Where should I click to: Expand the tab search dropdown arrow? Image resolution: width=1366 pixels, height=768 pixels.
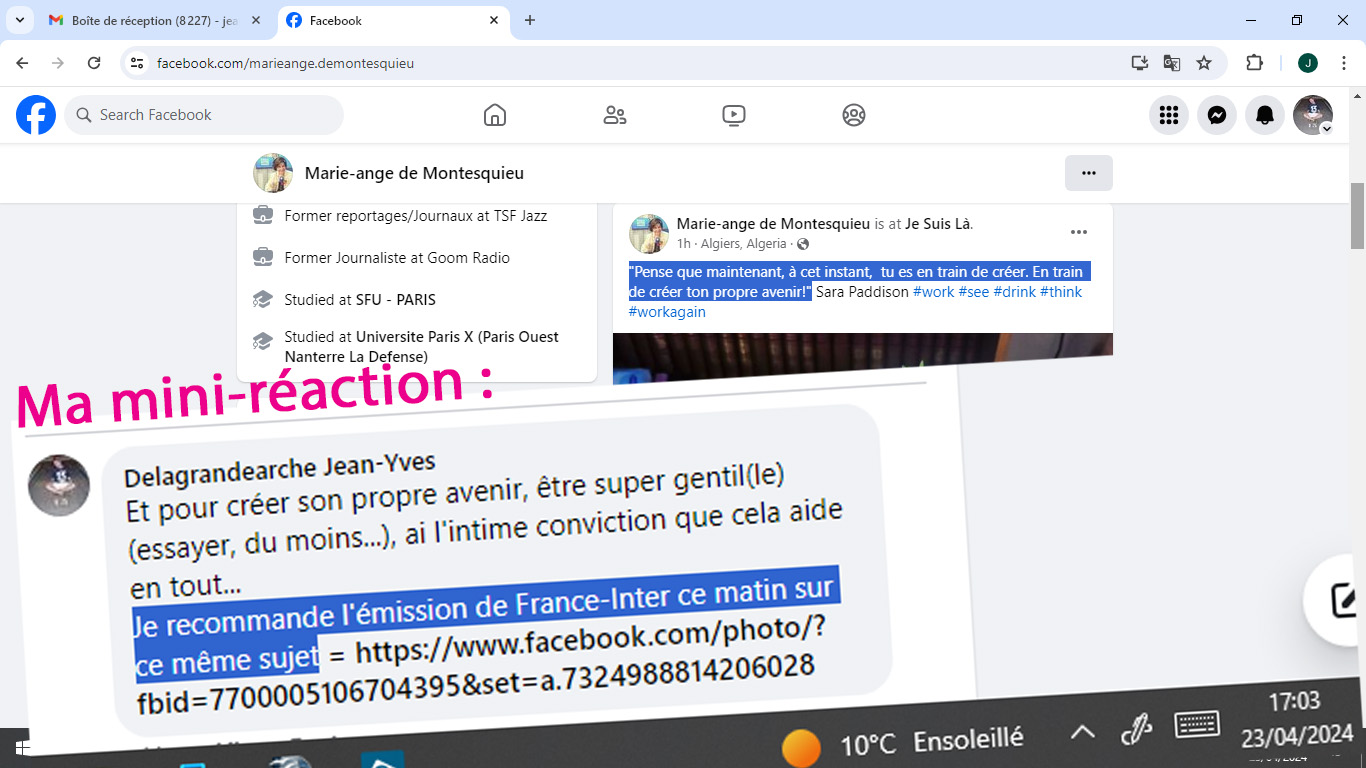coord(18,20)
